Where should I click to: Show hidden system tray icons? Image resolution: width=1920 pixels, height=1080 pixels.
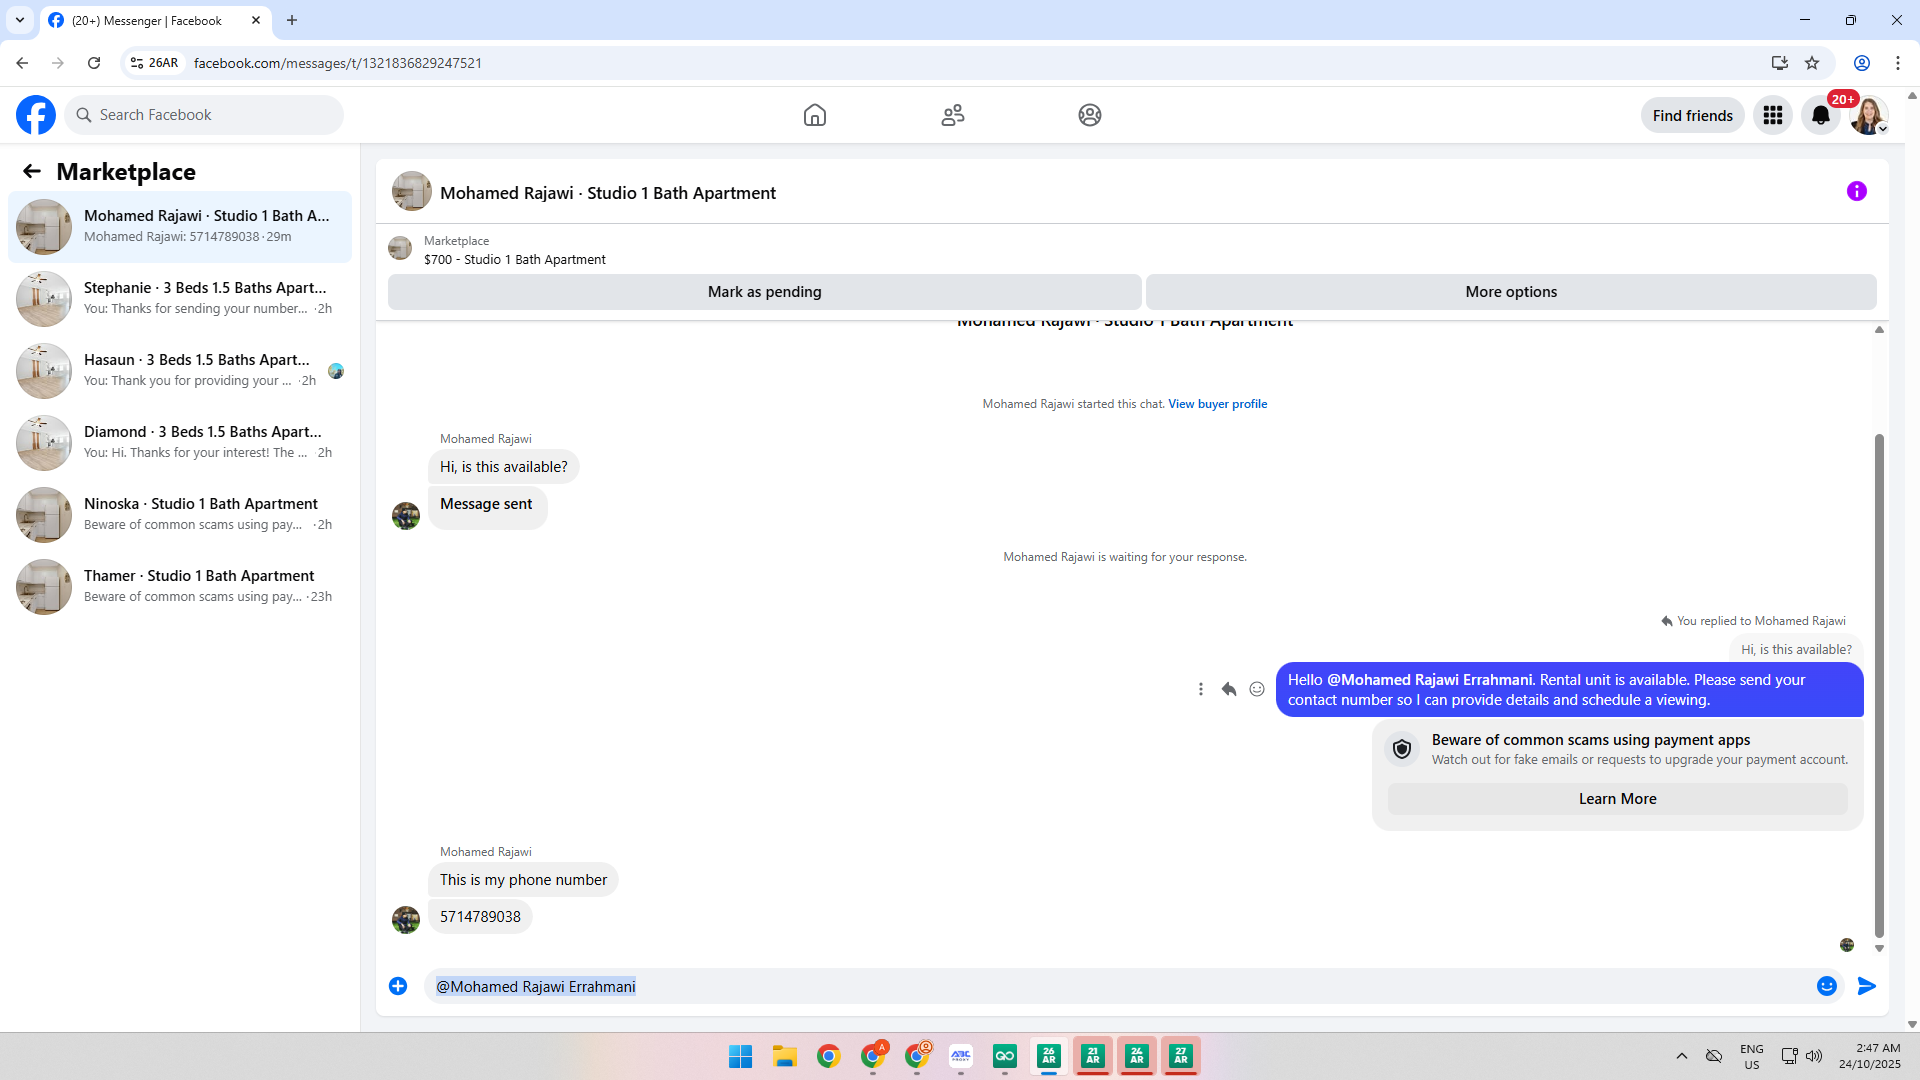tap(1682, 1057)
